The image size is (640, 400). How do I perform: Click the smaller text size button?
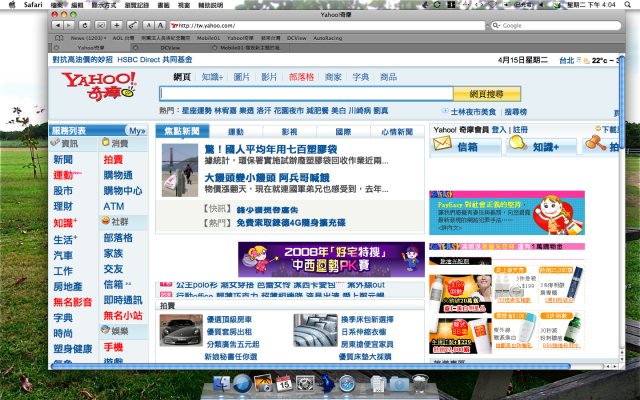[x=149, y=25]
